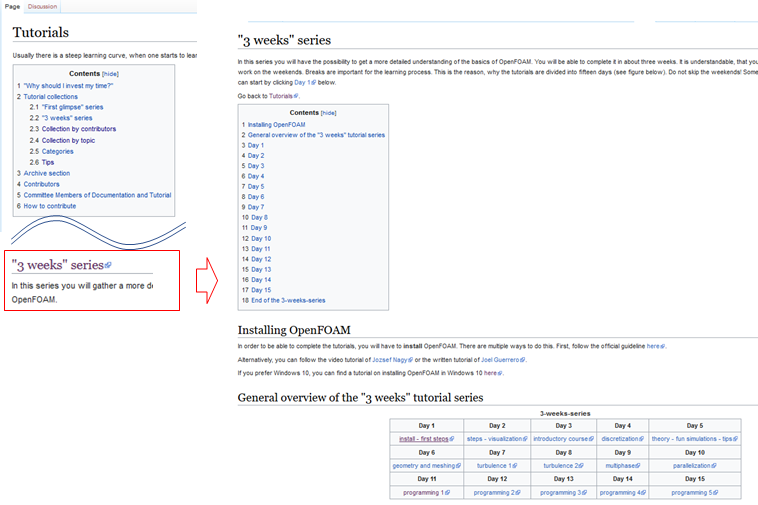
Task: Select 2.2 "3 weeks" series contents entry
Action: click(x=67, y=118)
